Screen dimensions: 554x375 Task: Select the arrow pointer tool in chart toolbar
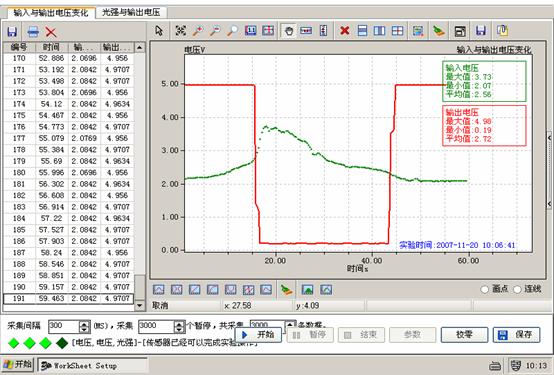point(159,31)
